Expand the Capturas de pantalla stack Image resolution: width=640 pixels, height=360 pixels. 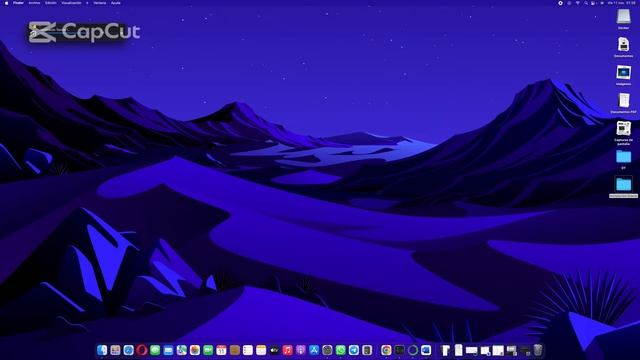click(623, 128)
